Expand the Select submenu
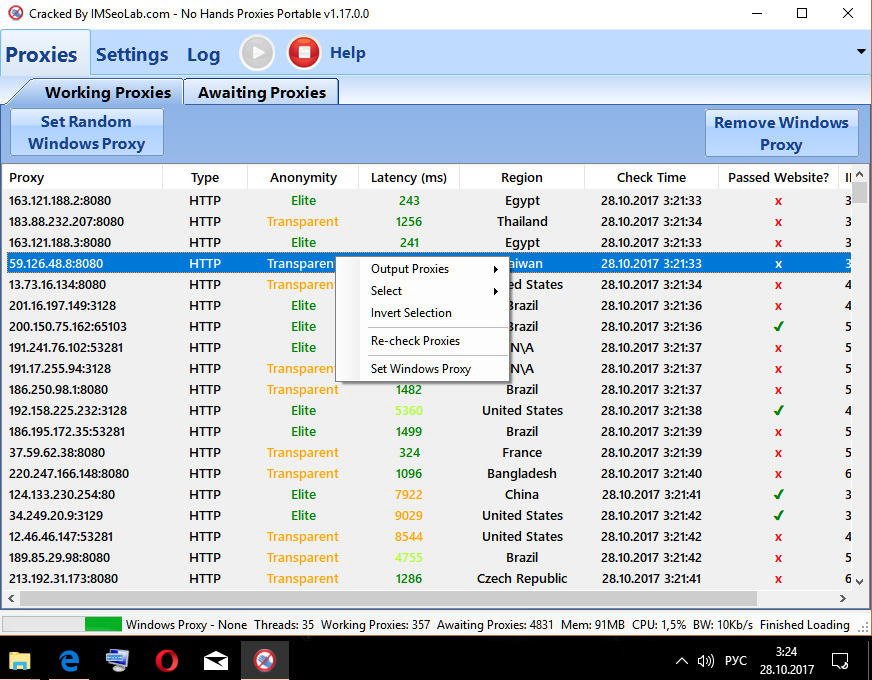This screenshot has height=680, width=872. pyautogui.click(x=432, y=291)
